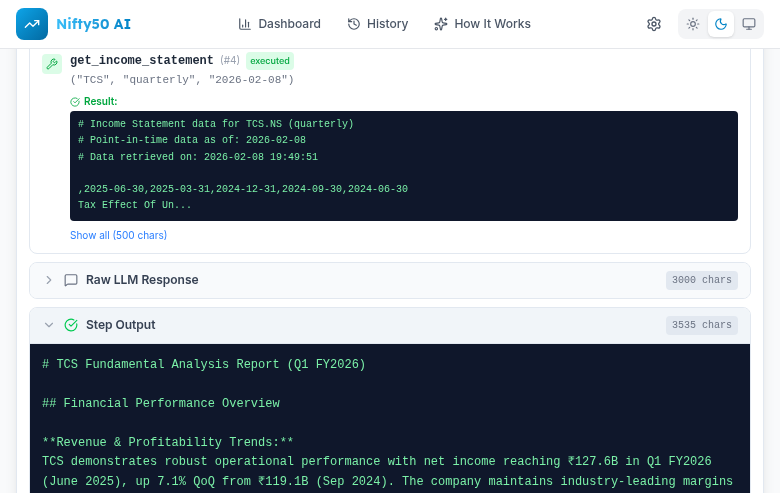Collapse the Step Output section
The image size is (780, 493).
pos(49,325)
